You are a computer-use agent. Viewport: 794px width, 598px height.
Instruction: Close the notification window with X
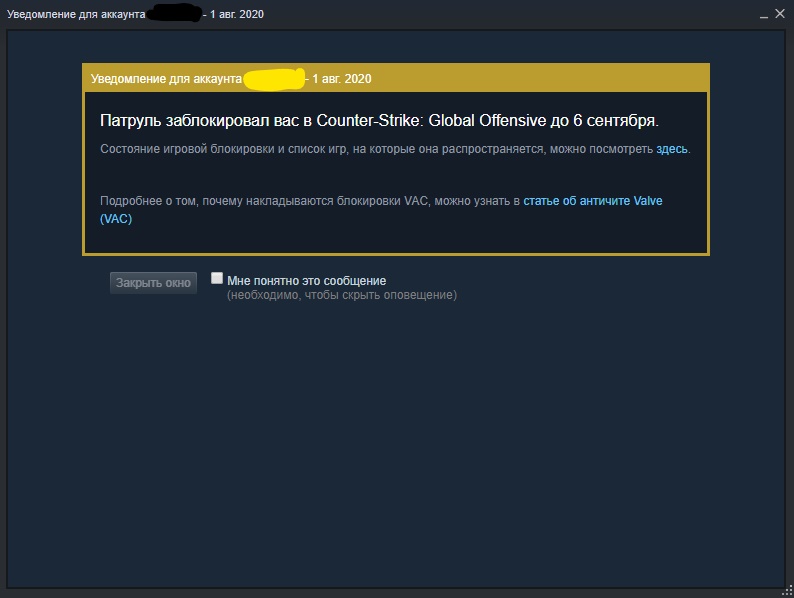[x=780, y=14]
